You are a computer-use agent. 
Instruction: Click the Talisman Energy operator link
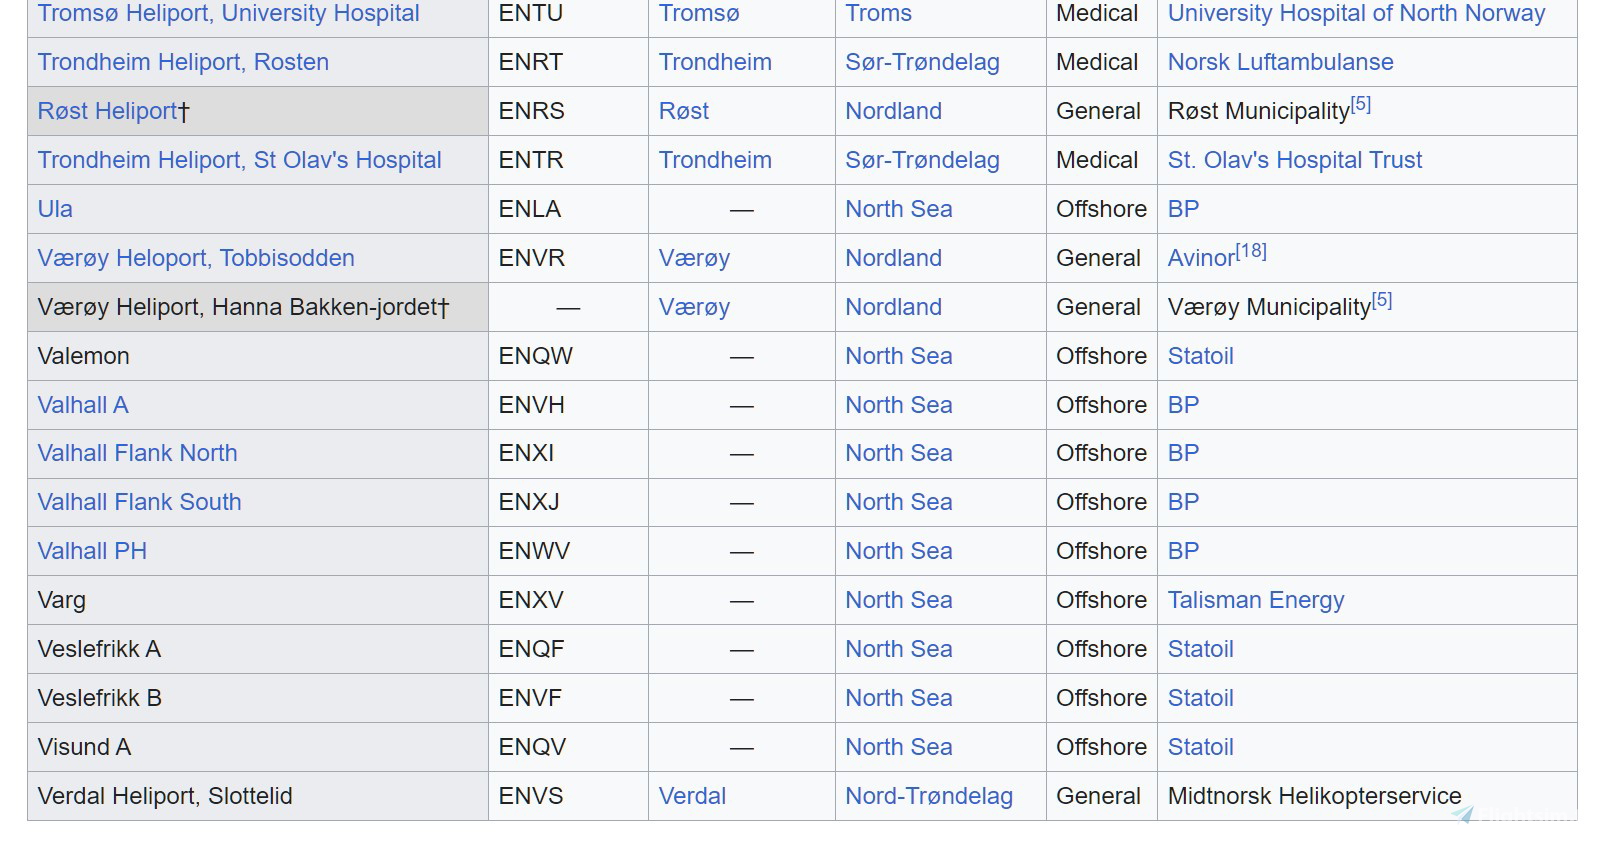click(x=1256, y=600)
